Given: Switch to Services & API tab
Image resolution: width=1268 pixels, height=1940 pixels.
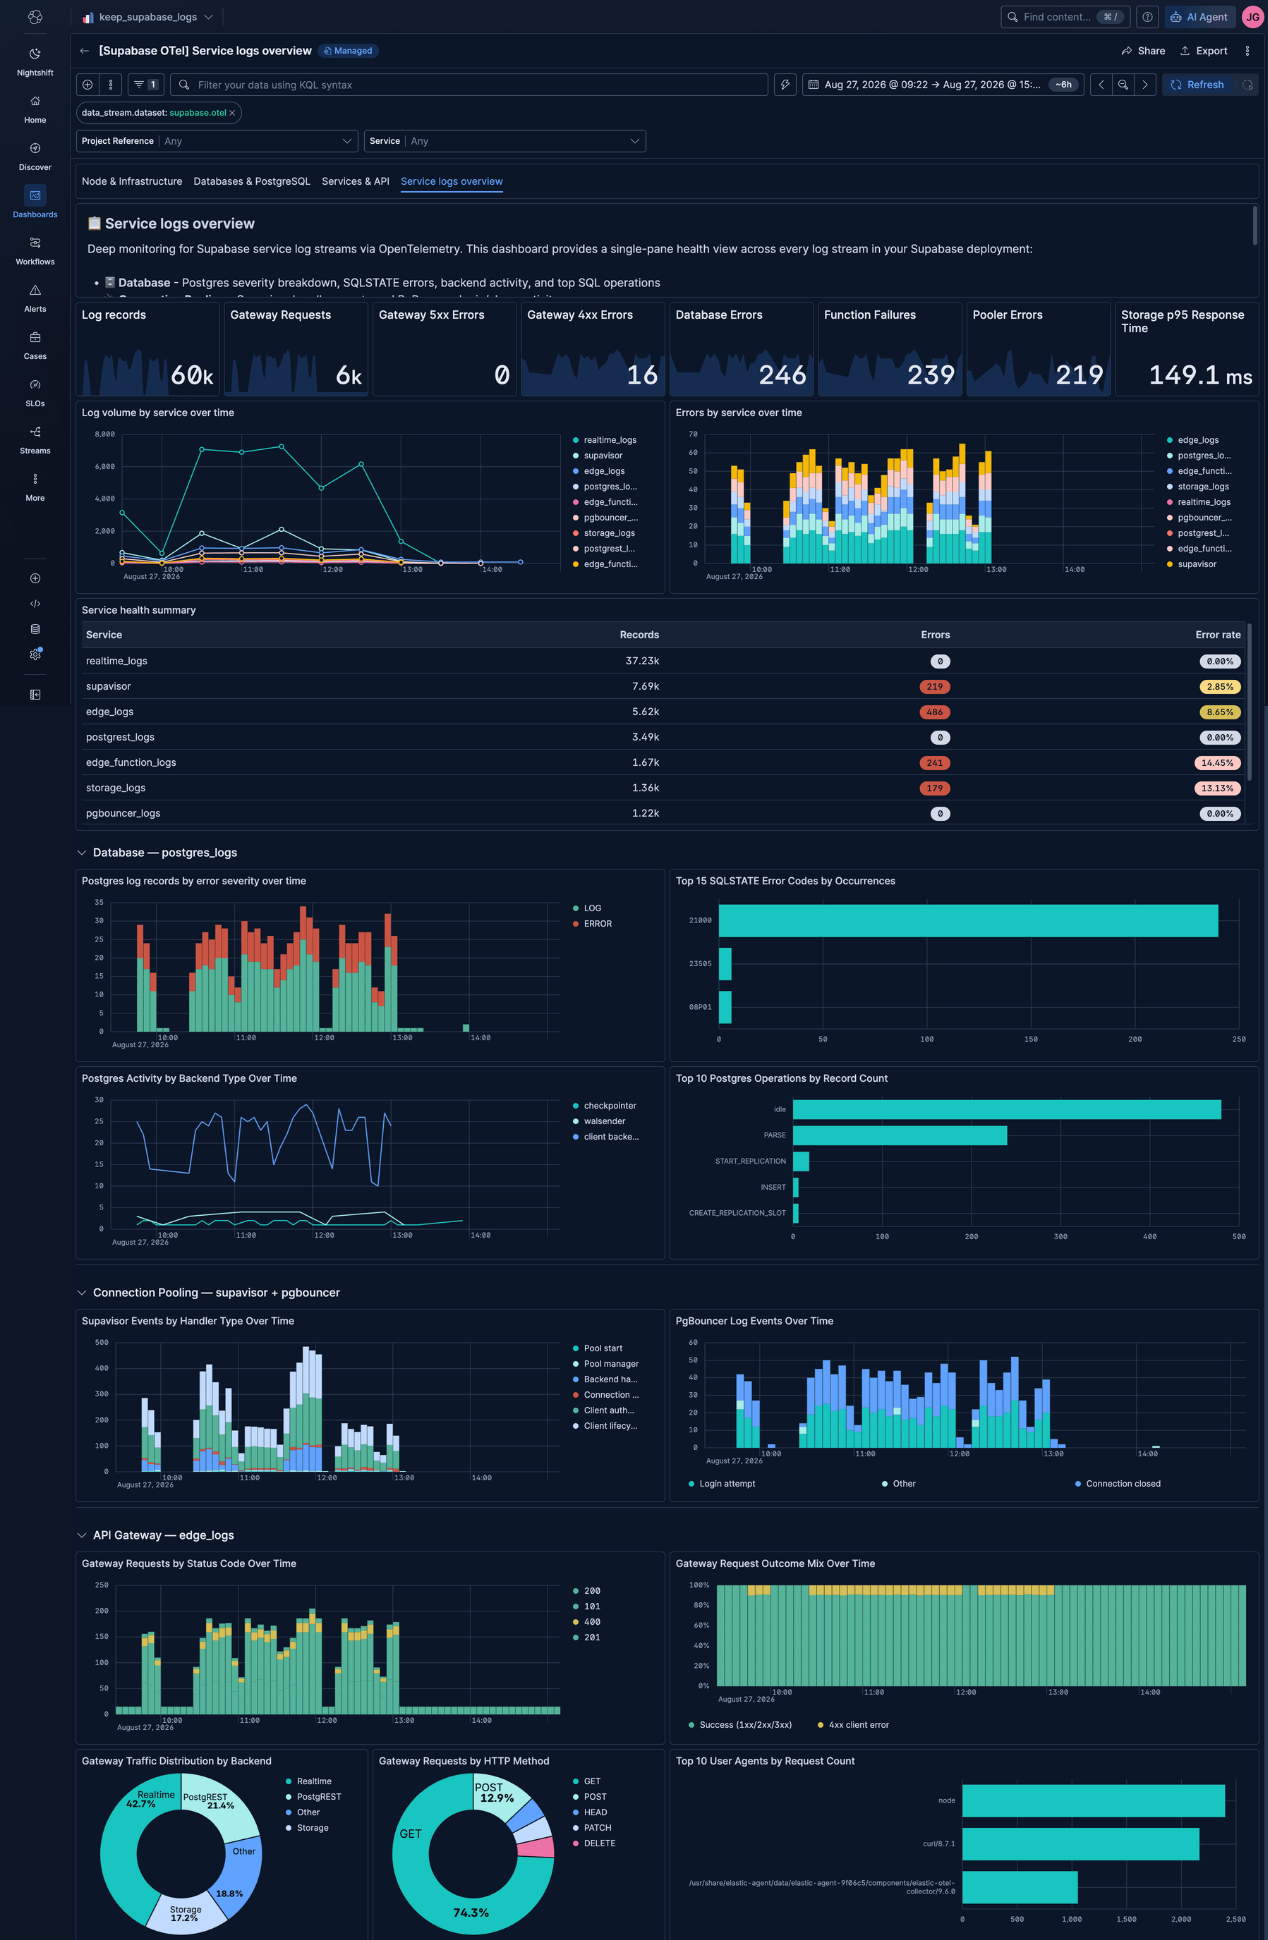Looking at the screenshot, I should click(x=355, y=182).
